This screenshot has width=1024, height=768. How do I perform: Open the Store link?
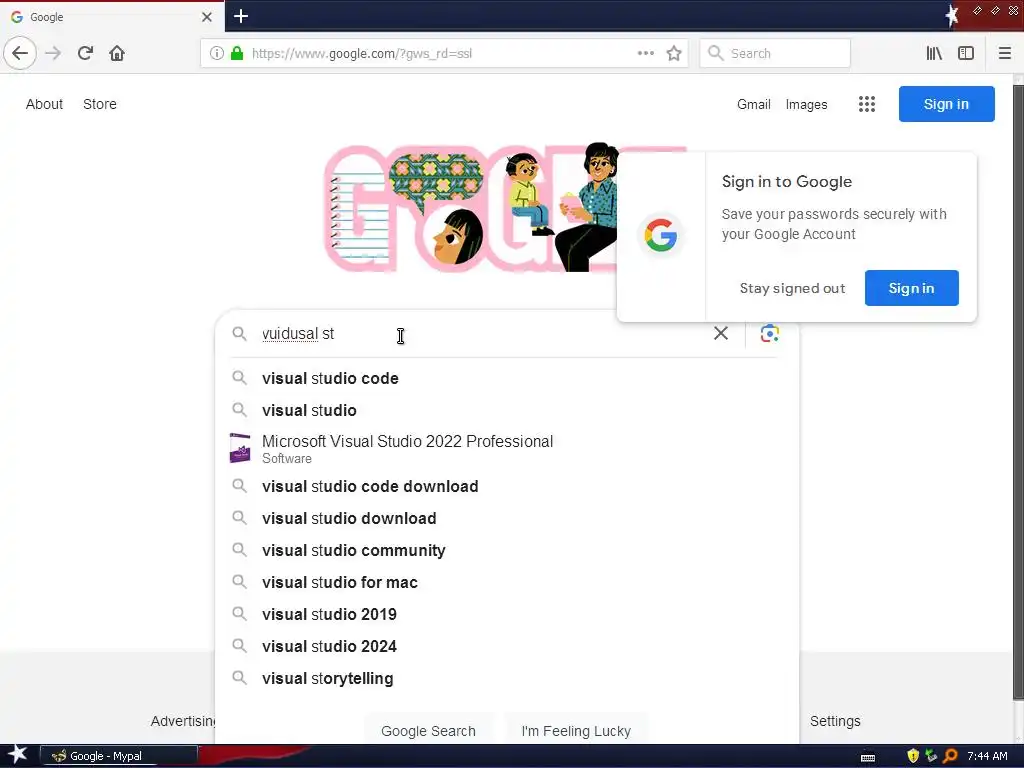point(100,104)
